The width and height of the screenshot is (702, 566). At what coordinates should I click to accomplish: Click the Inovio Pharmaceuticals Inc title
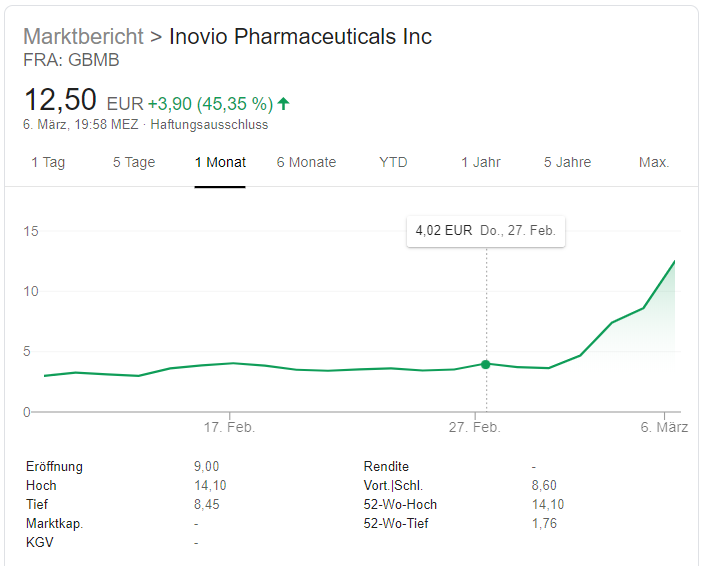300,37
